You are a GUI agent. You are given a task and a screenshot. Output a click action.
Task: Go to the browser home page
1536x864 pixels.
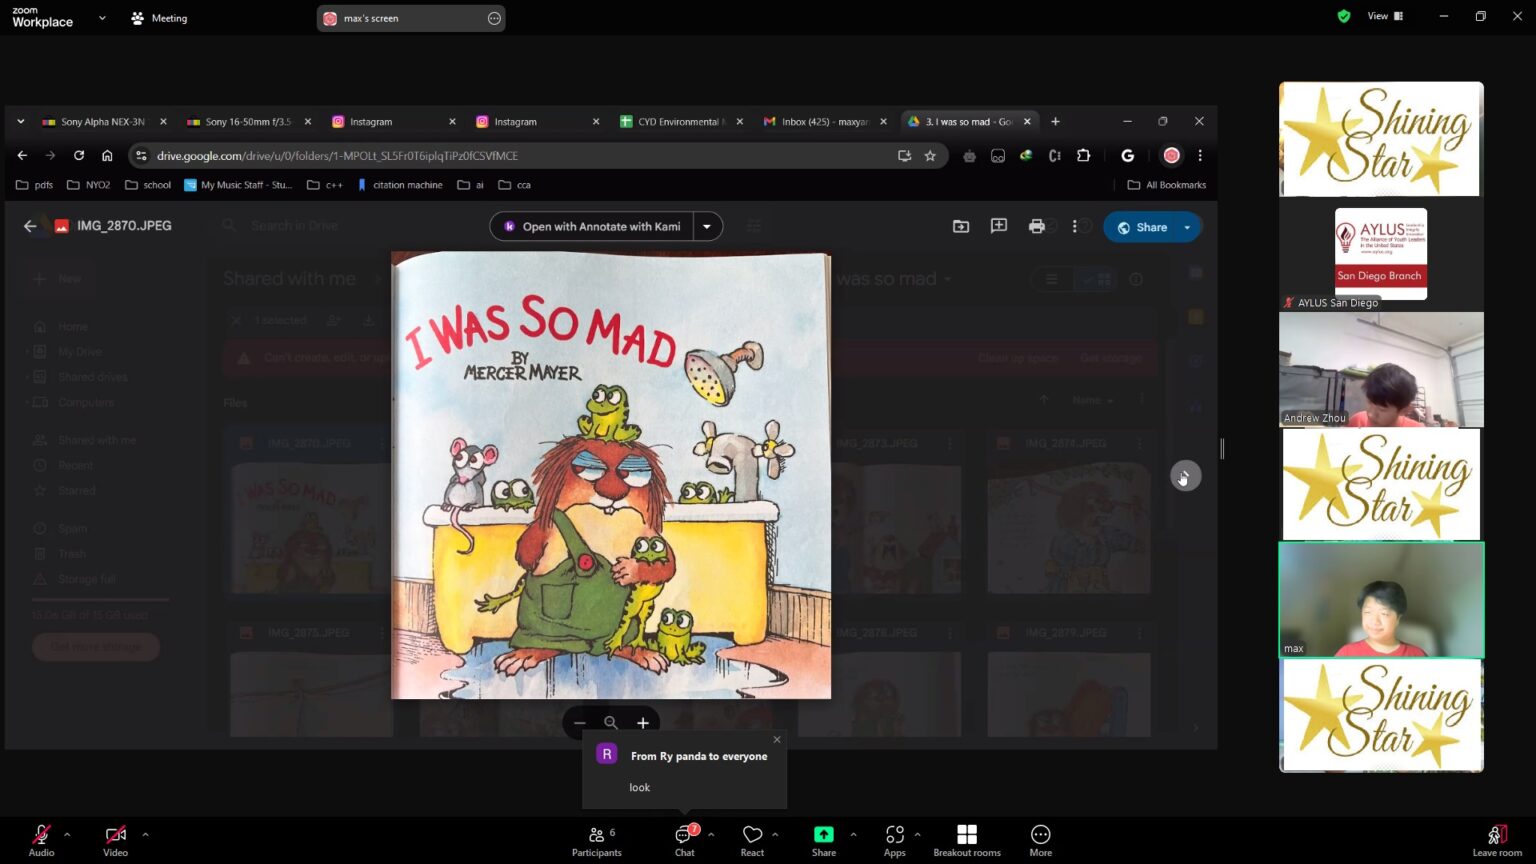107,155
